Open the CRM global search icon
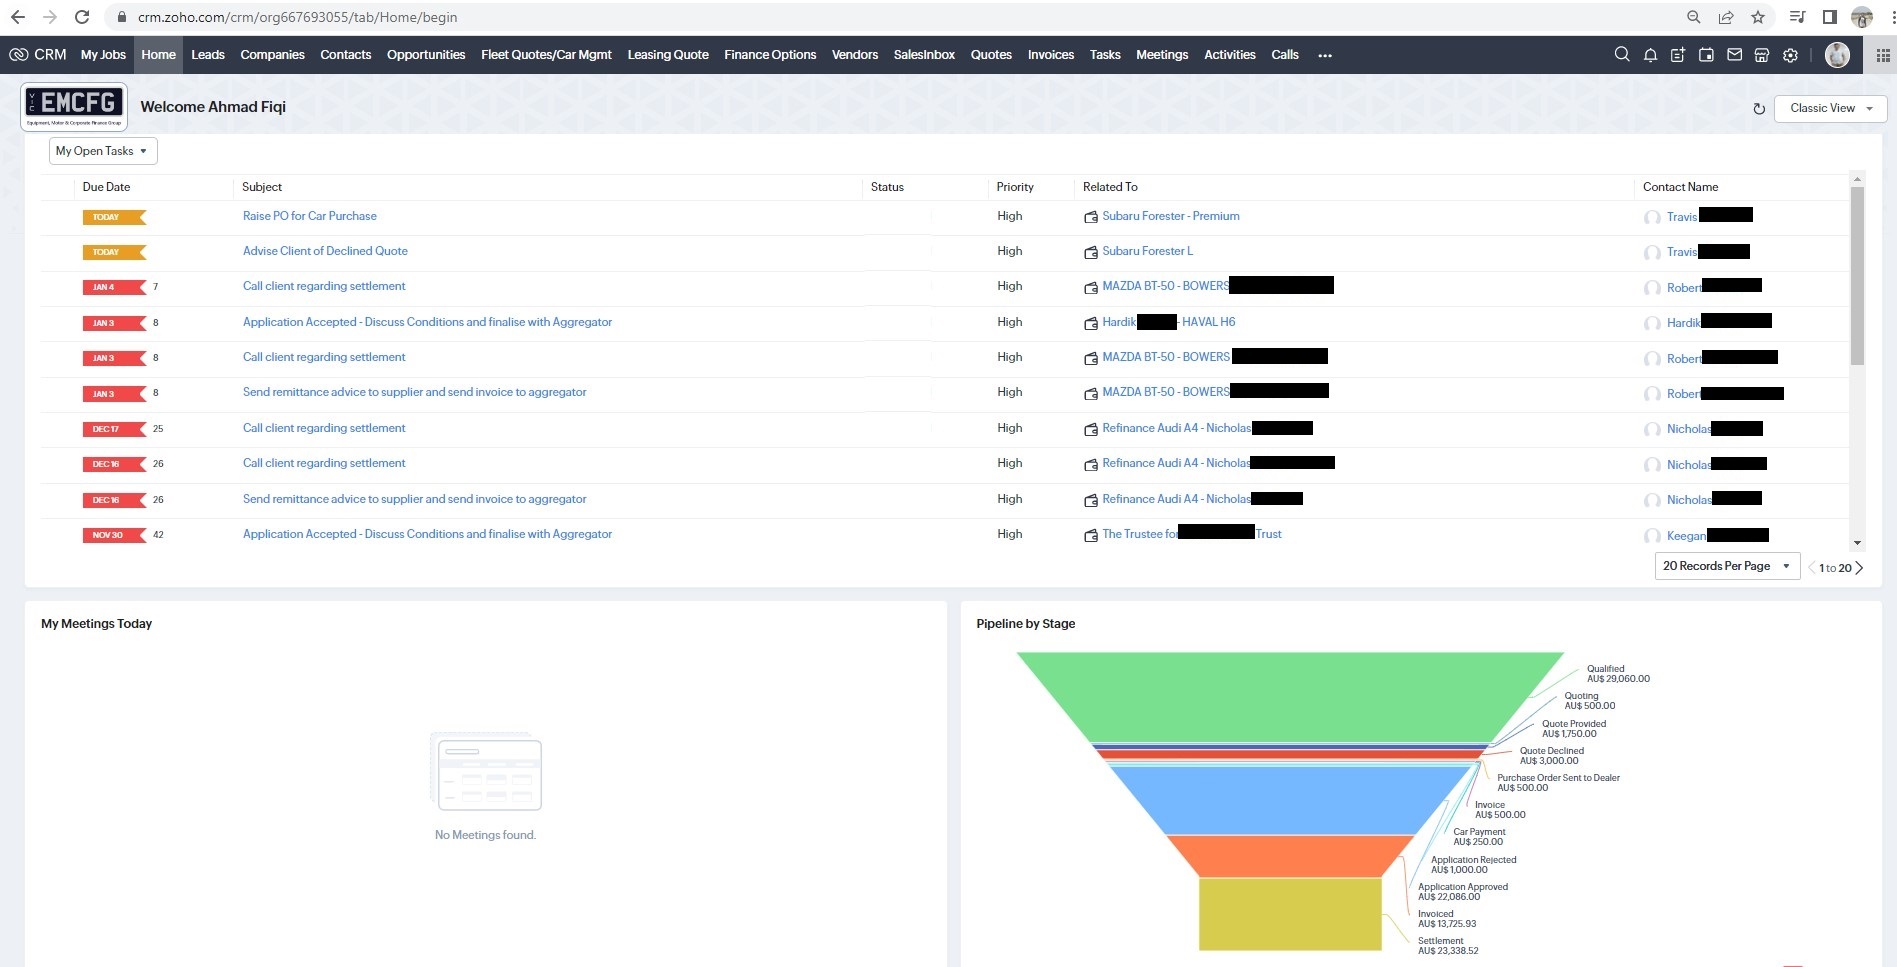1897x967 pixels. [x=1622, y=55]
